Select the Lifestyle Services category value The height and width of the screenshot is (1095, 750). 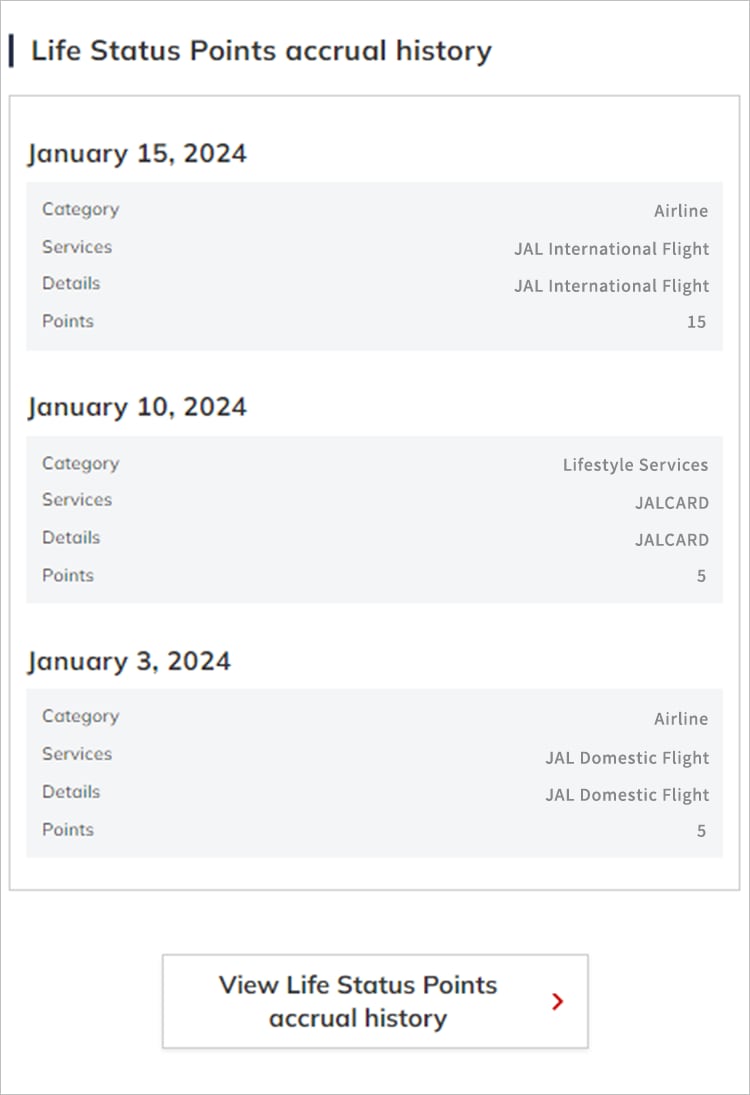click(635, 464)
